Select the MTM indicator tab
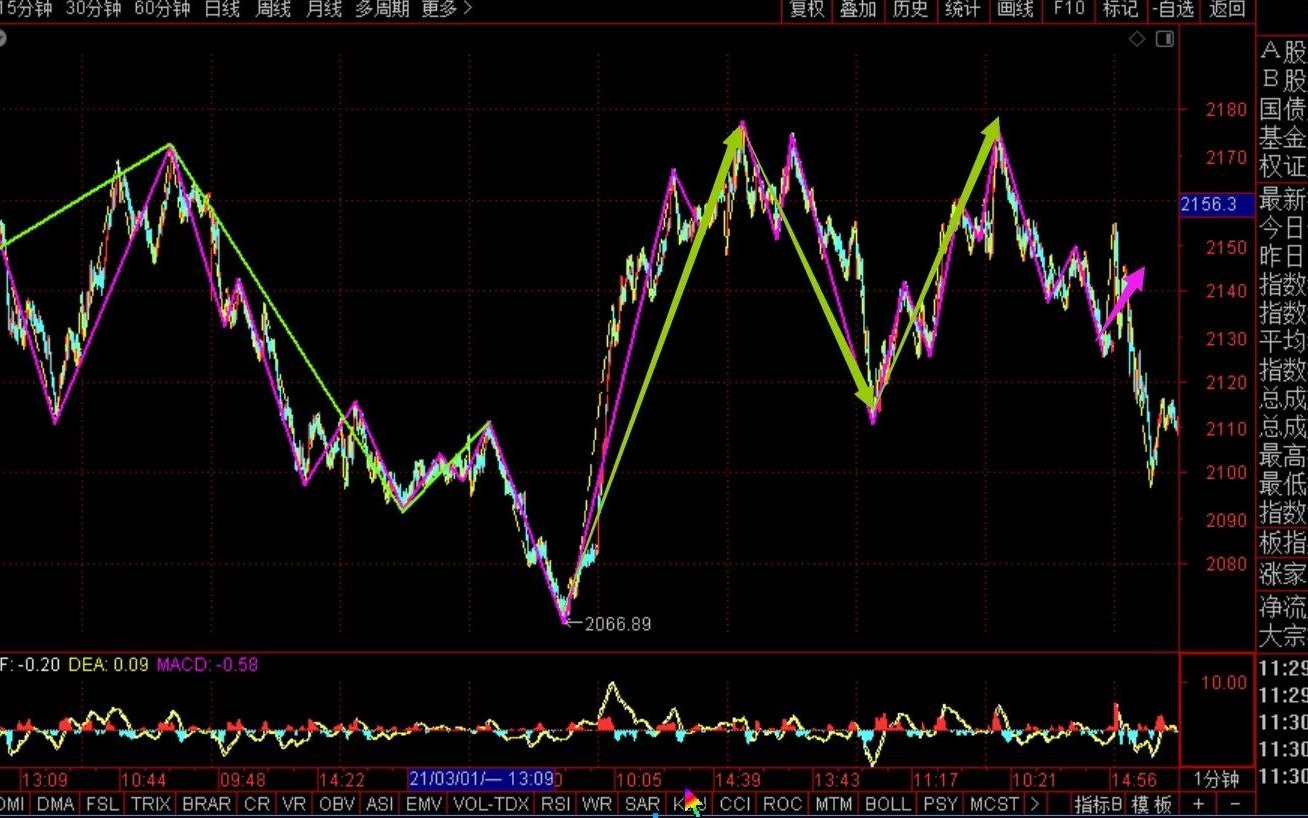This screenshot has height=818, width=1308. coord(833,804)
